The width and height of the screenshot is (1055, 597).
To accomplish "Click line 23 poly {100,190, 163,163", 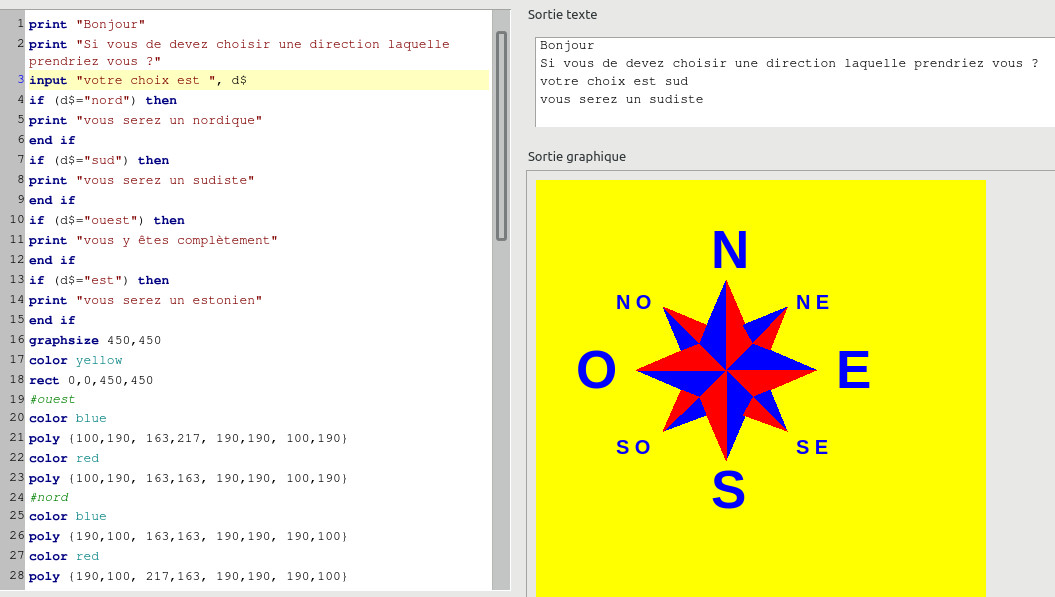I will [x=188, y=479].
